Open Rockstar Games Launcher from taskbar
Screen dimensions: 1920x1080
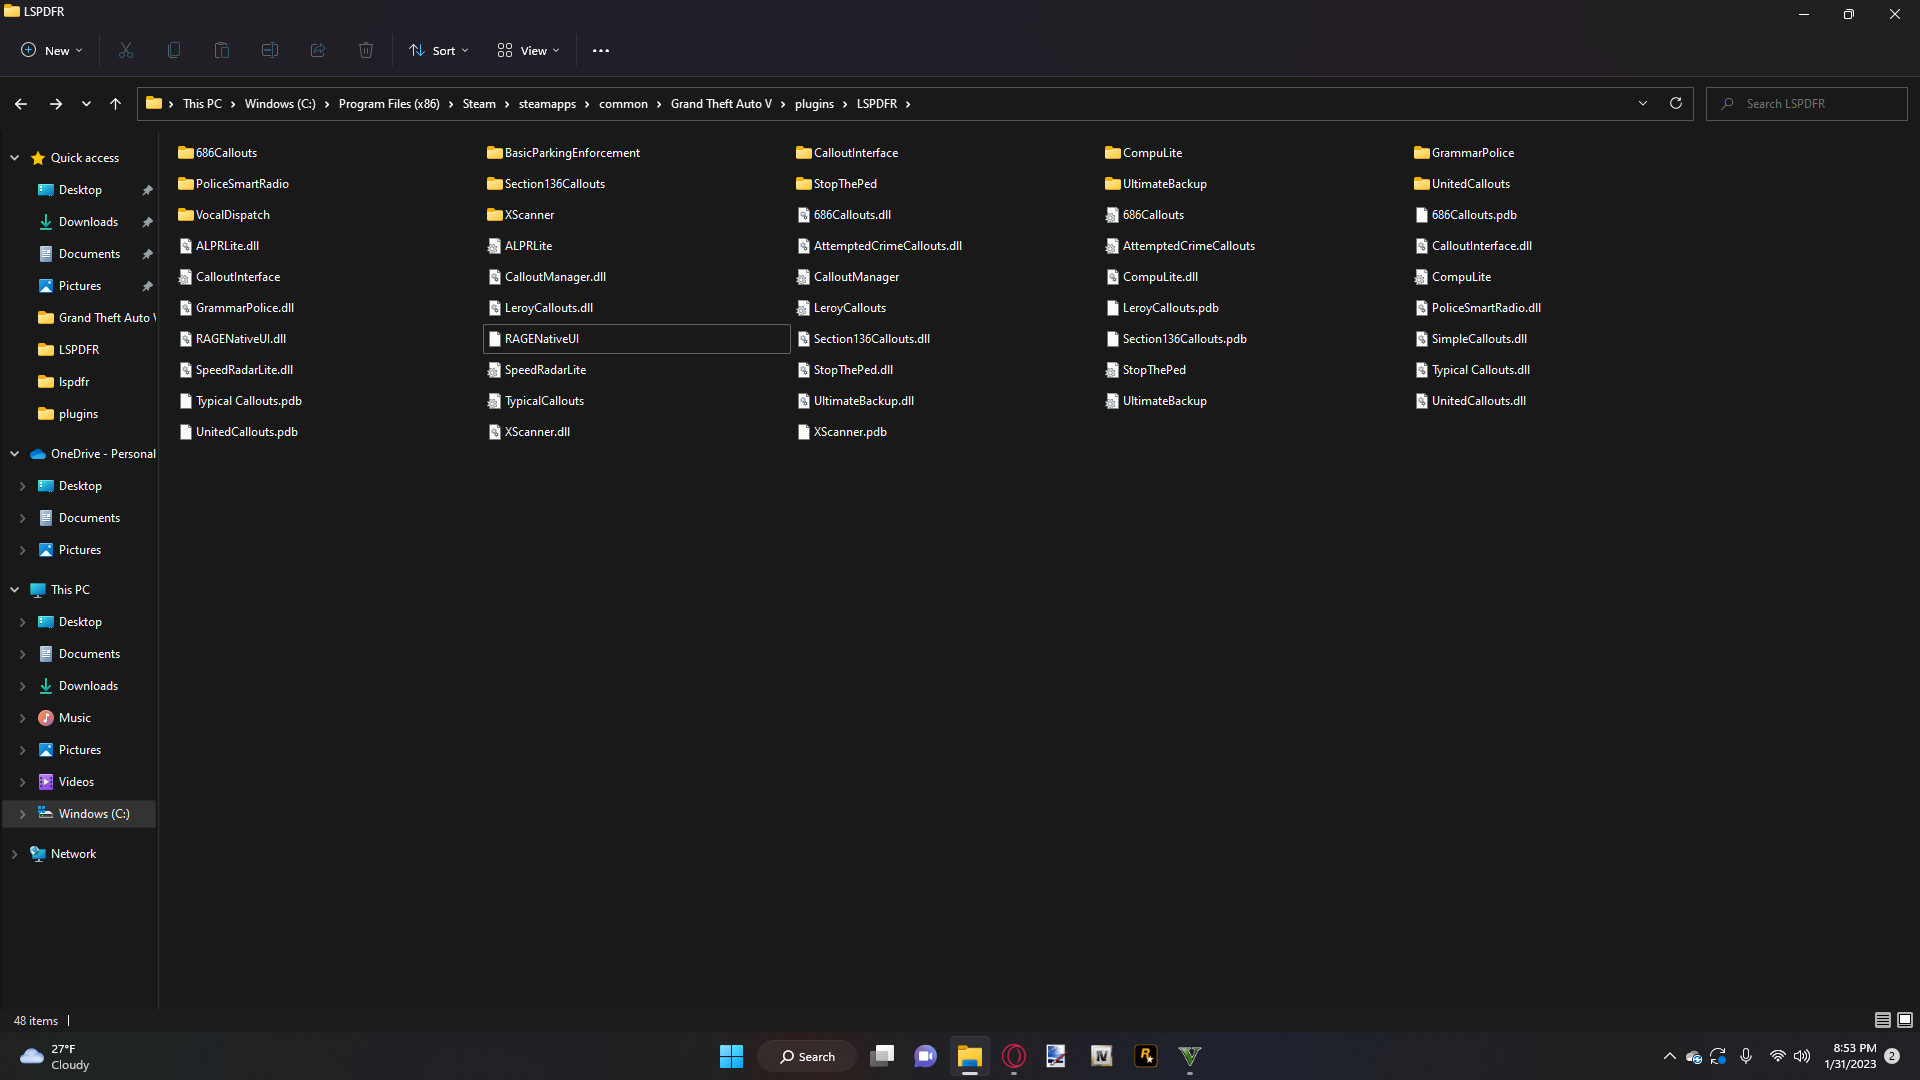coord(1146,1056)
